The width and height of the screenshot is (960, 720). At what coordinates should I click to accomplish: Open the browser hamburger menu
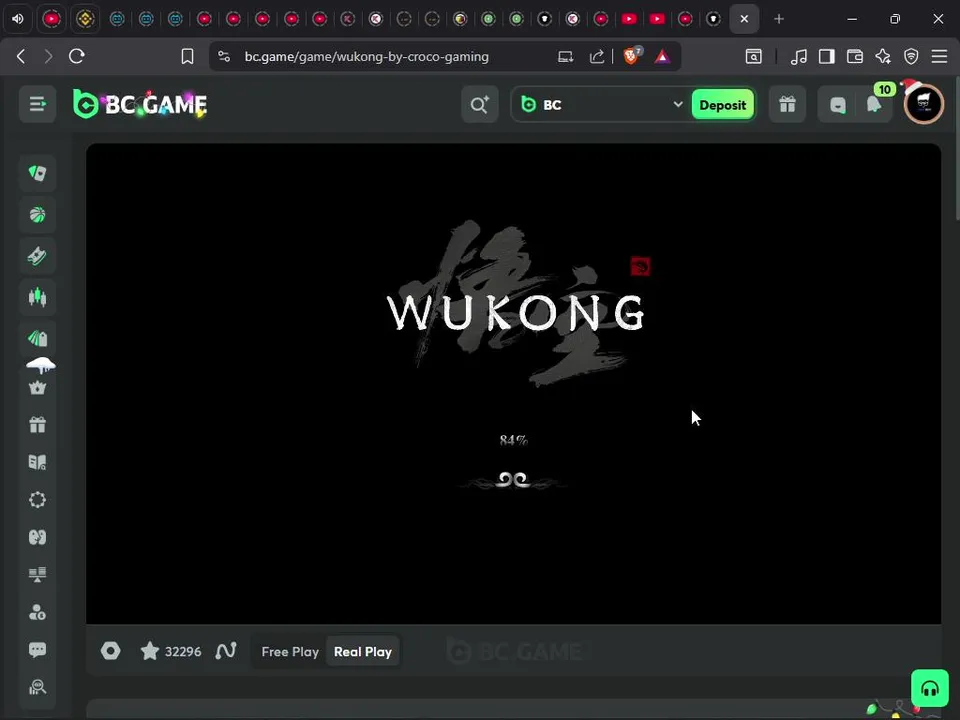tap(939, 56)
